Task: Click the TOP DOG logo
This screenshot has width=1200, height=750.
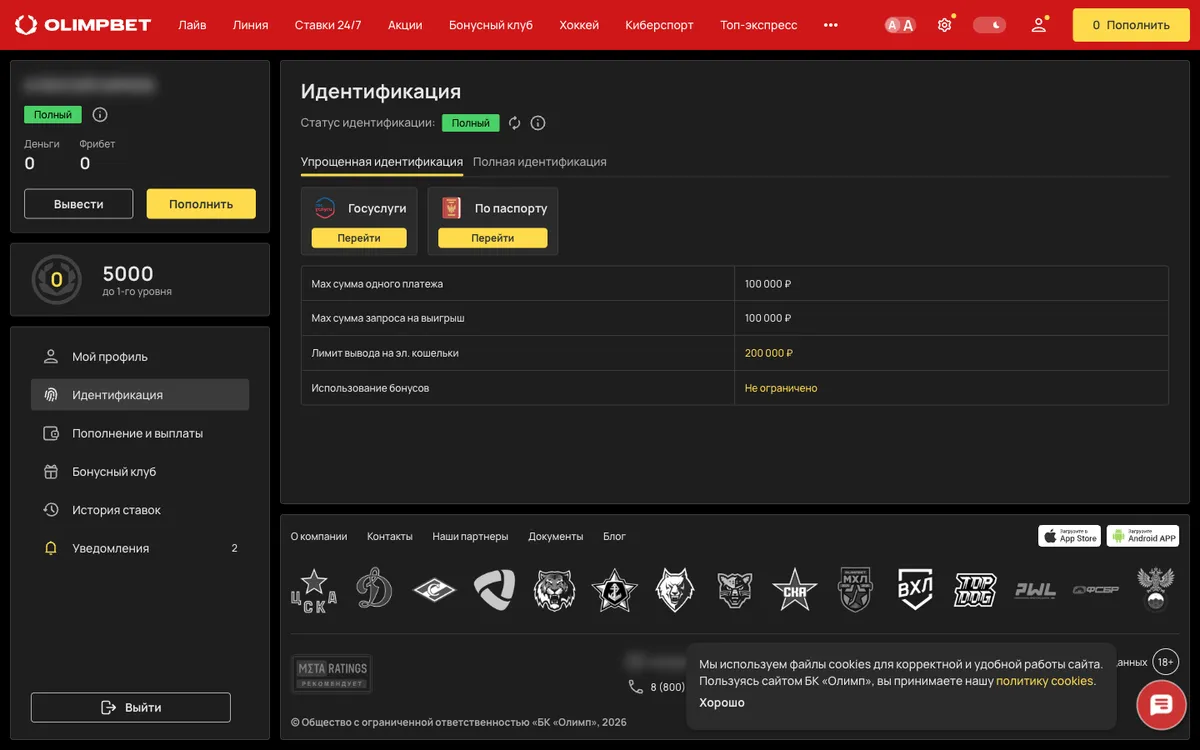Action: point(975,590)
